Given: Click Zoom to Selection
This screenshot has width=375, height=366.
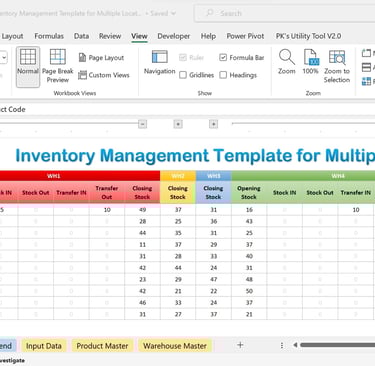Looking at the screenshot, I should pyautogui.click(x=337, y=66).
